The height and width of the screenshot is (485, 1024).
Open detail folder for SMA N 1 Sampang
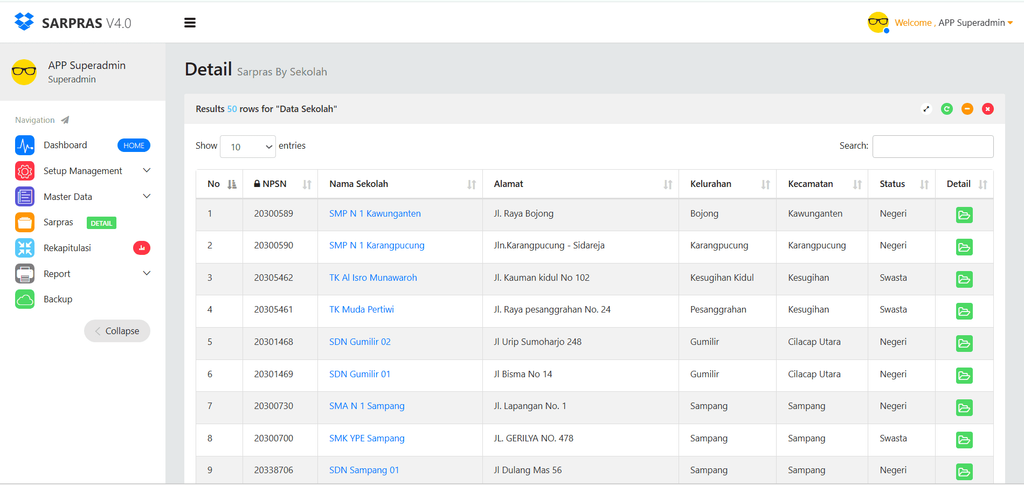tap(964, 407)
